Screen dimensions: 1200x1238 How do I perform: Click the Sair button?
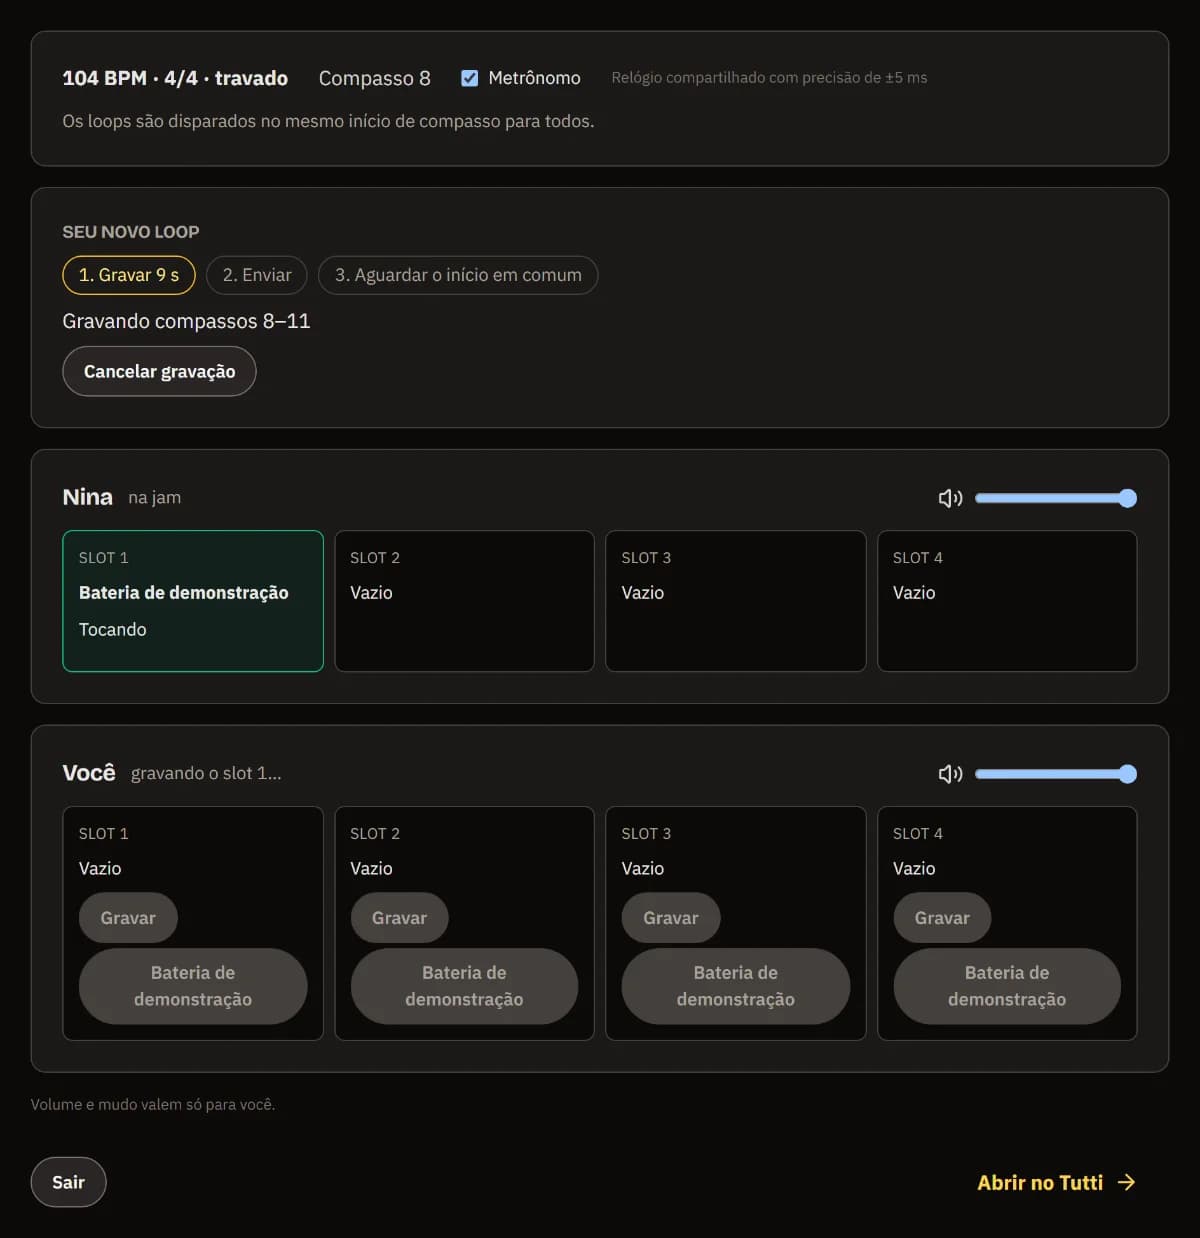[x=68, y=1182]
